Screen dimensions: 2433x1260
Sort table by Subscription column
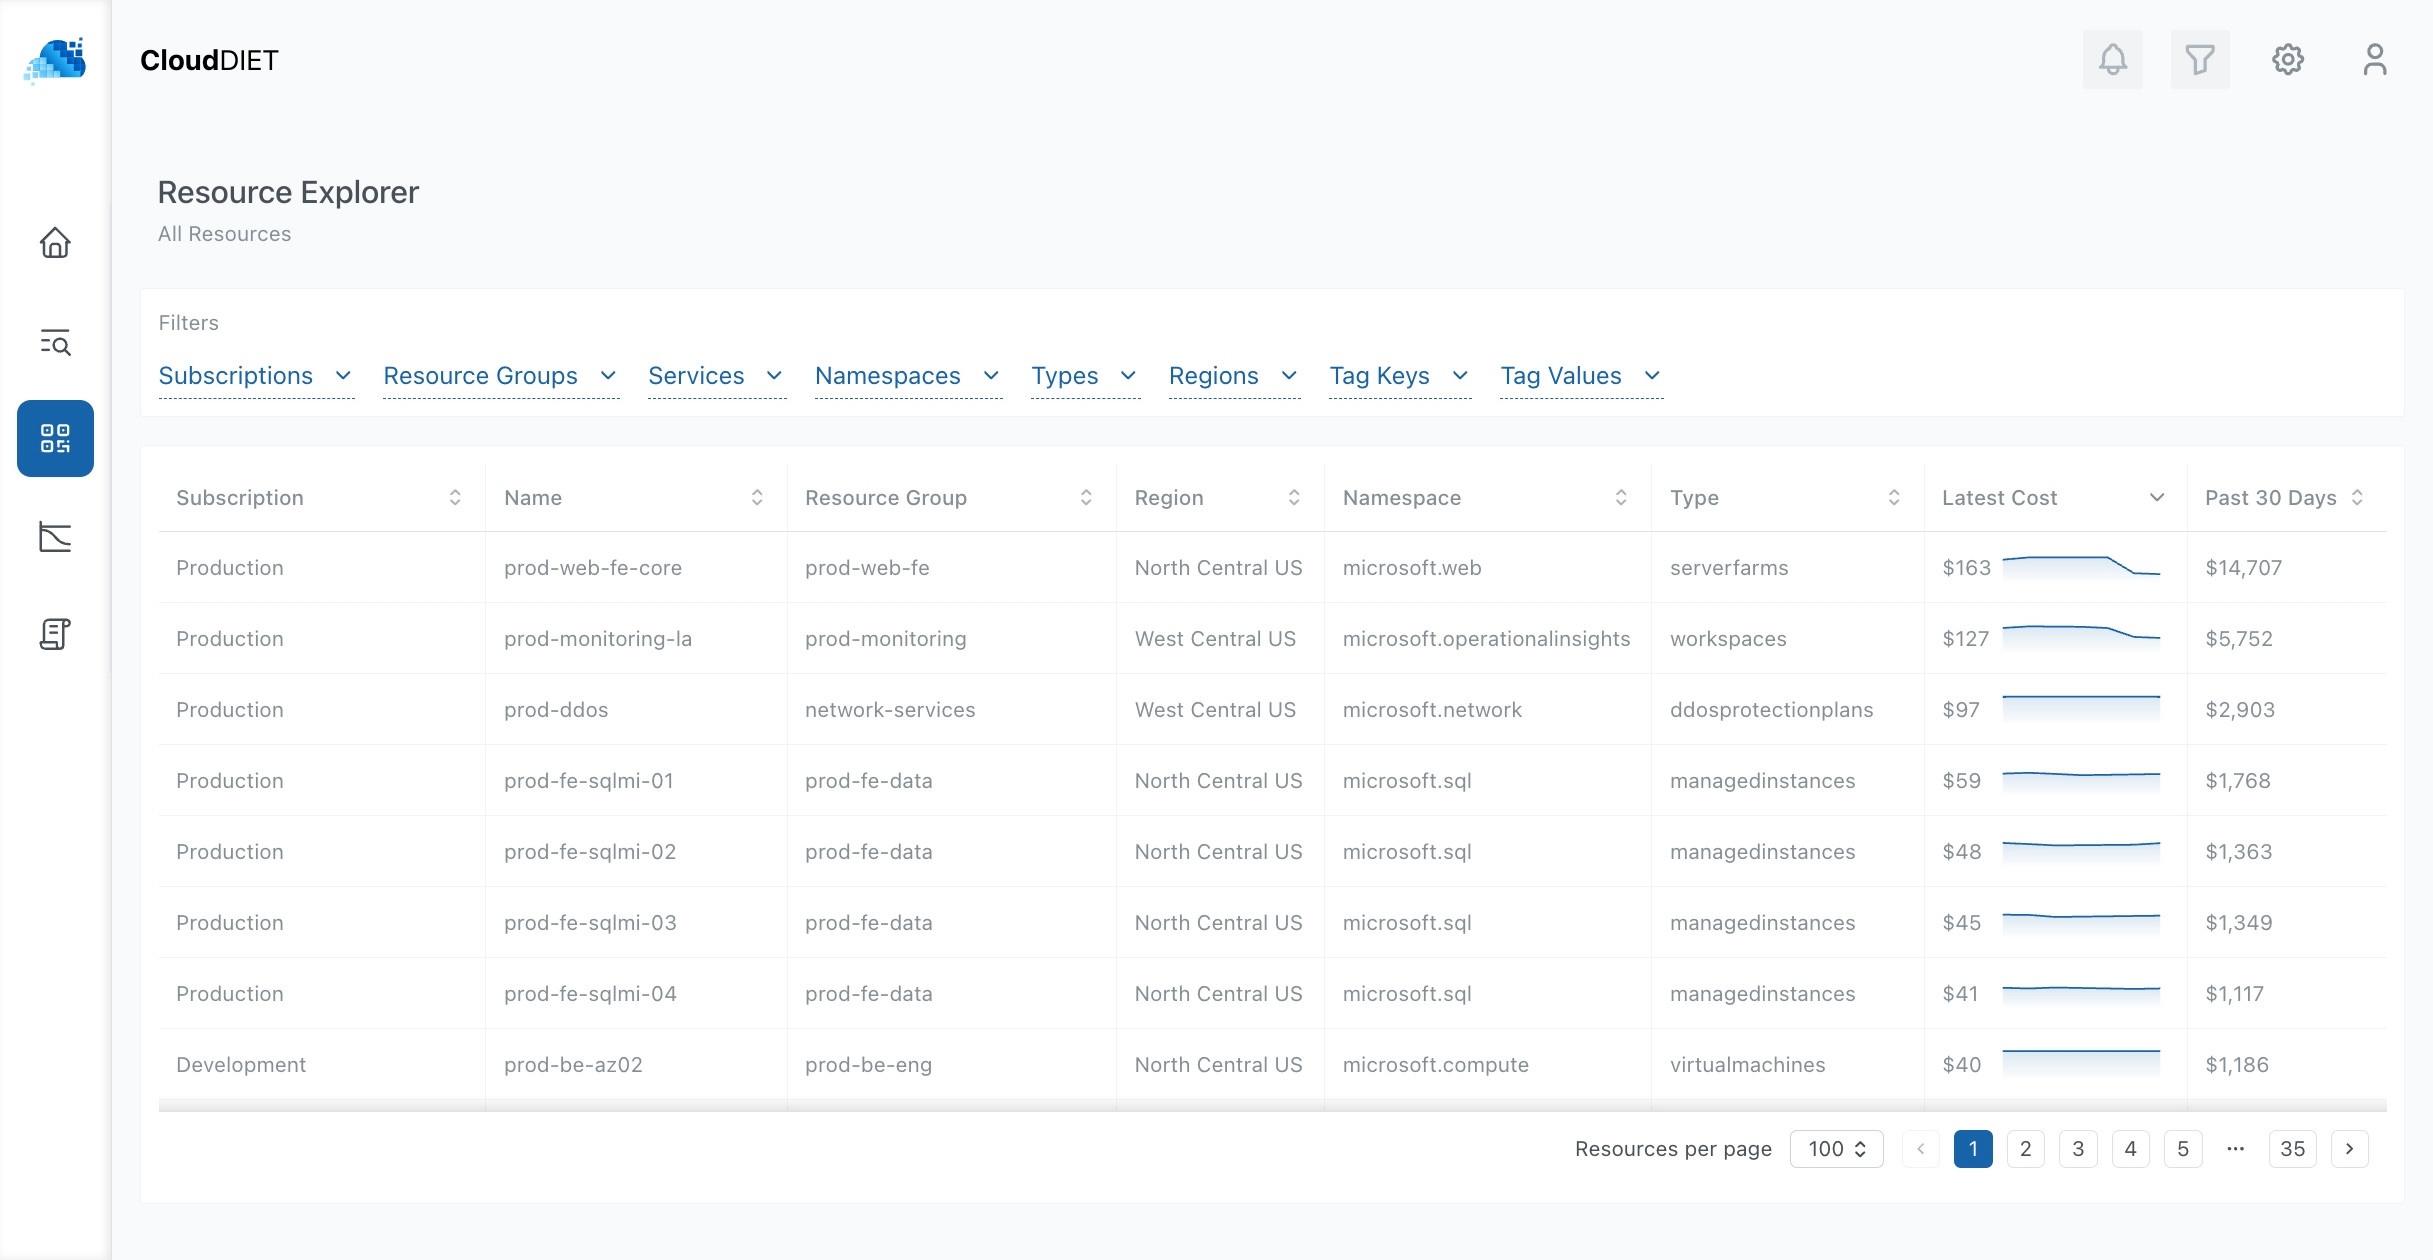(455, 498)
